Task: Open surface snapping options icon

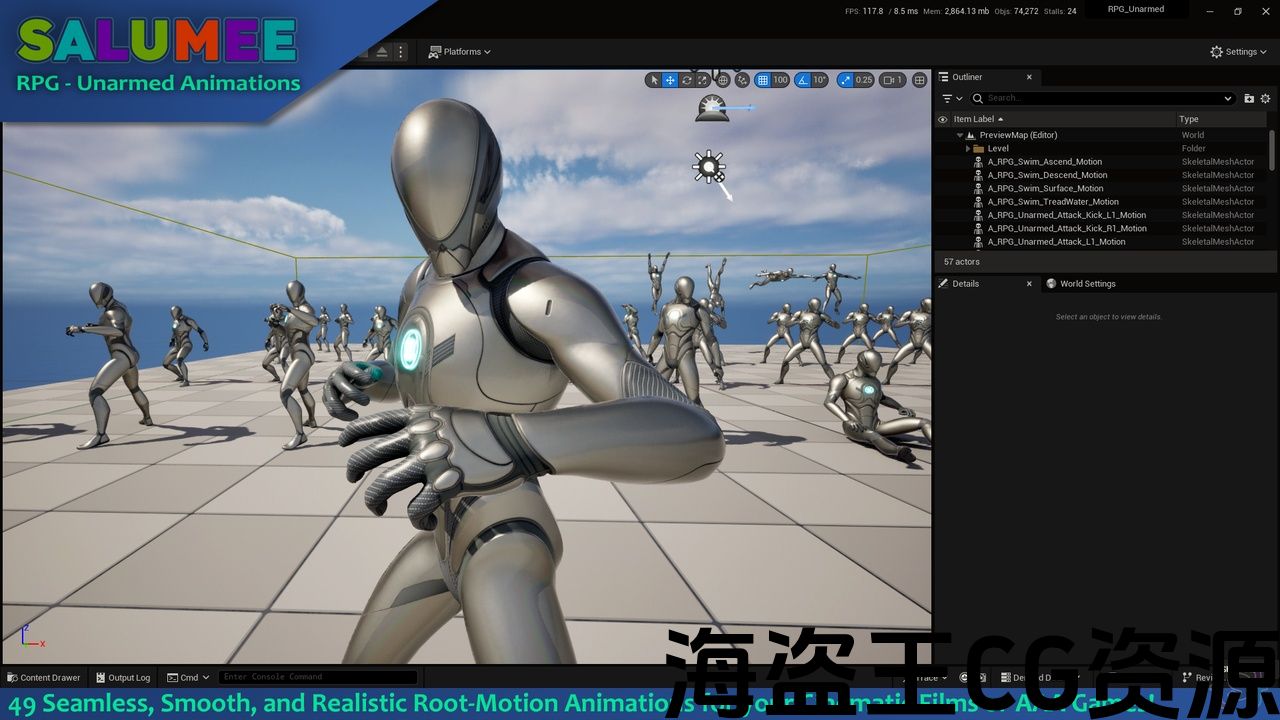Action: [x=742, y=80]
